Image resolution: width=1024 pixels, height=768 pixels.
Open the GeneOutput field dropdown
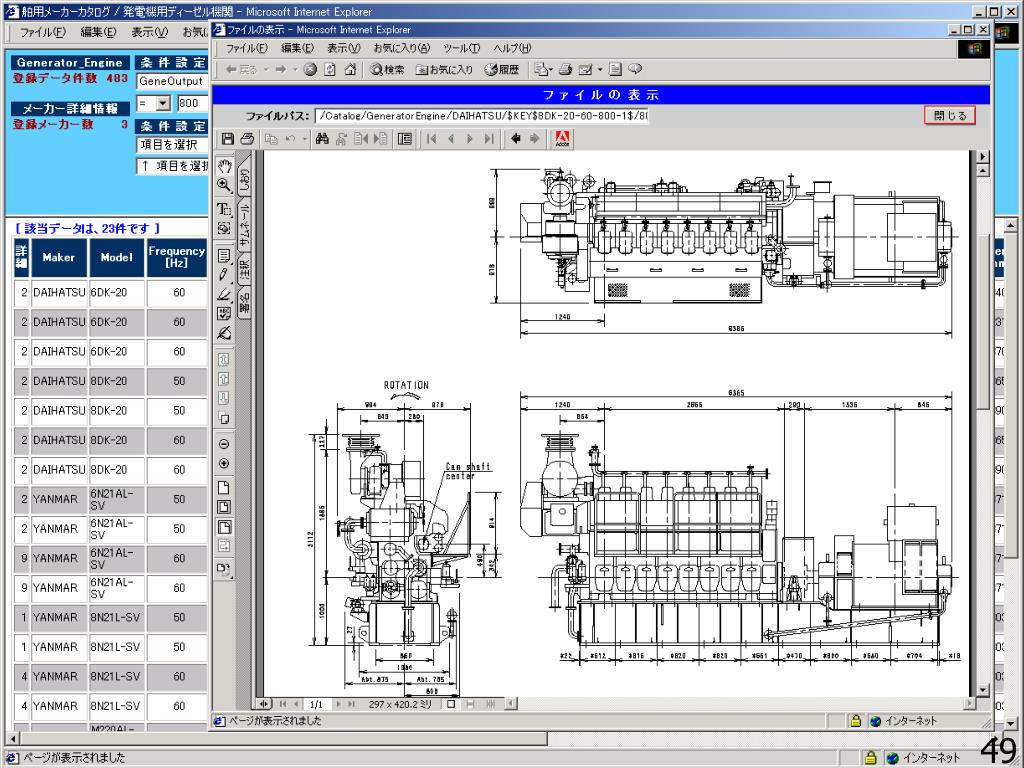coord(172,82)
